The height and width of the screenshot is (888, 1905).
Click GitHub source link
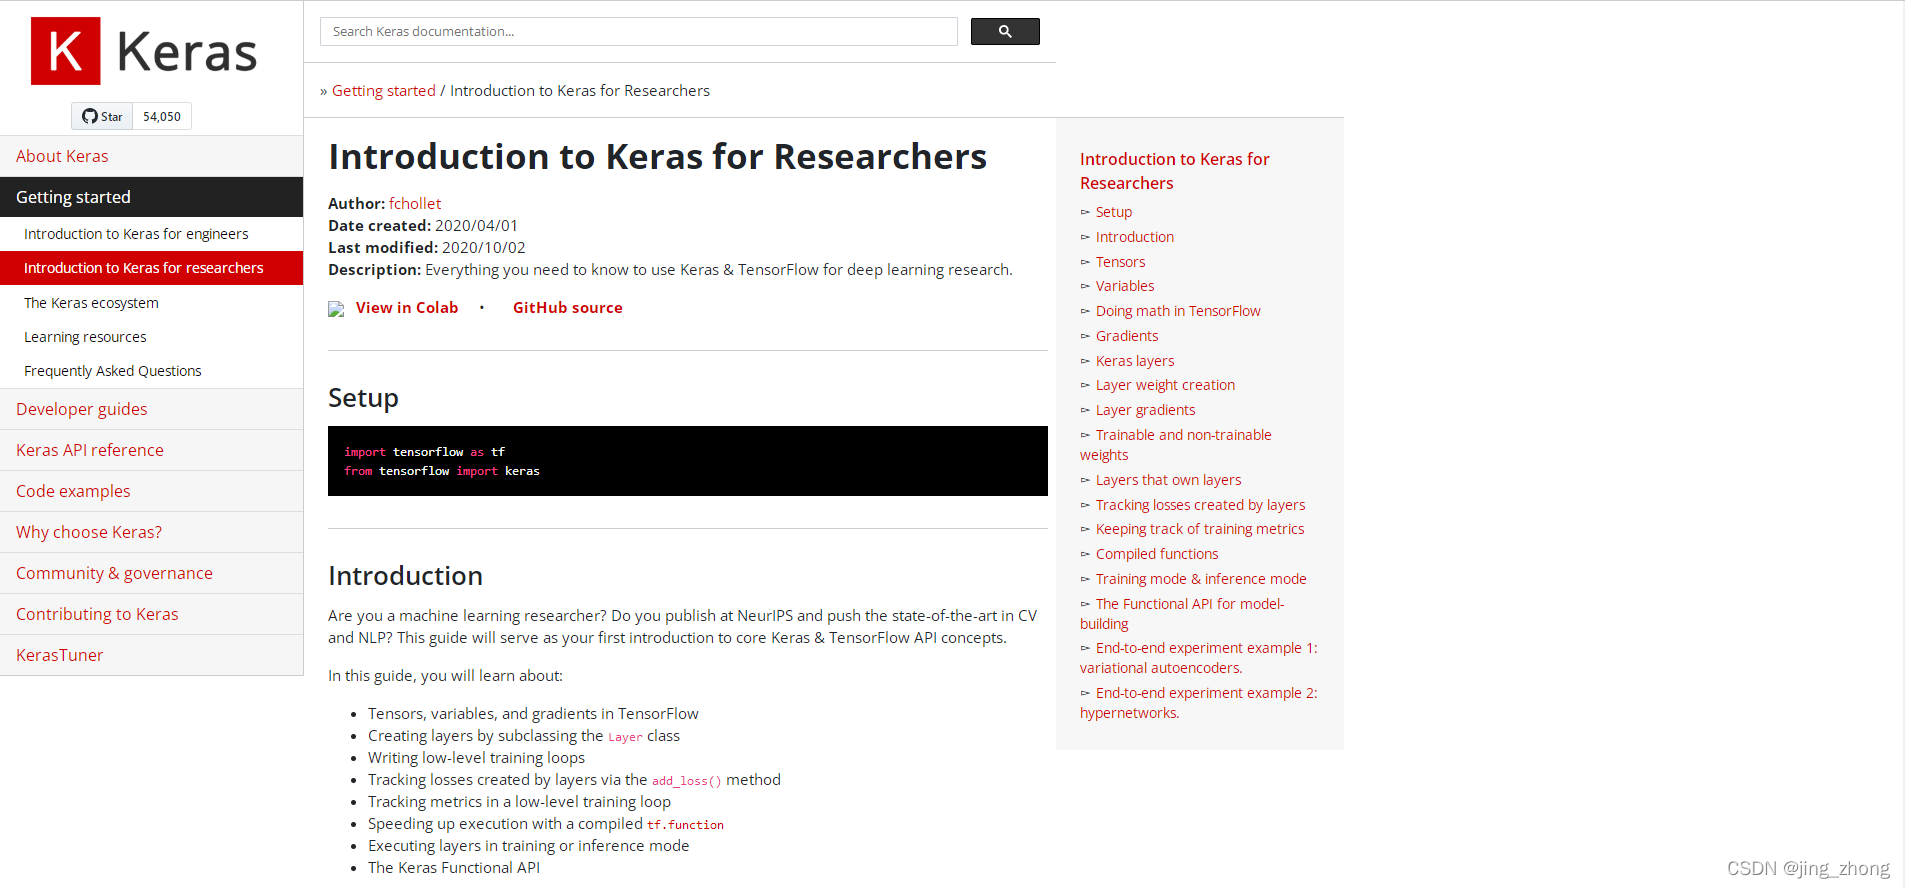pos(568,308)
